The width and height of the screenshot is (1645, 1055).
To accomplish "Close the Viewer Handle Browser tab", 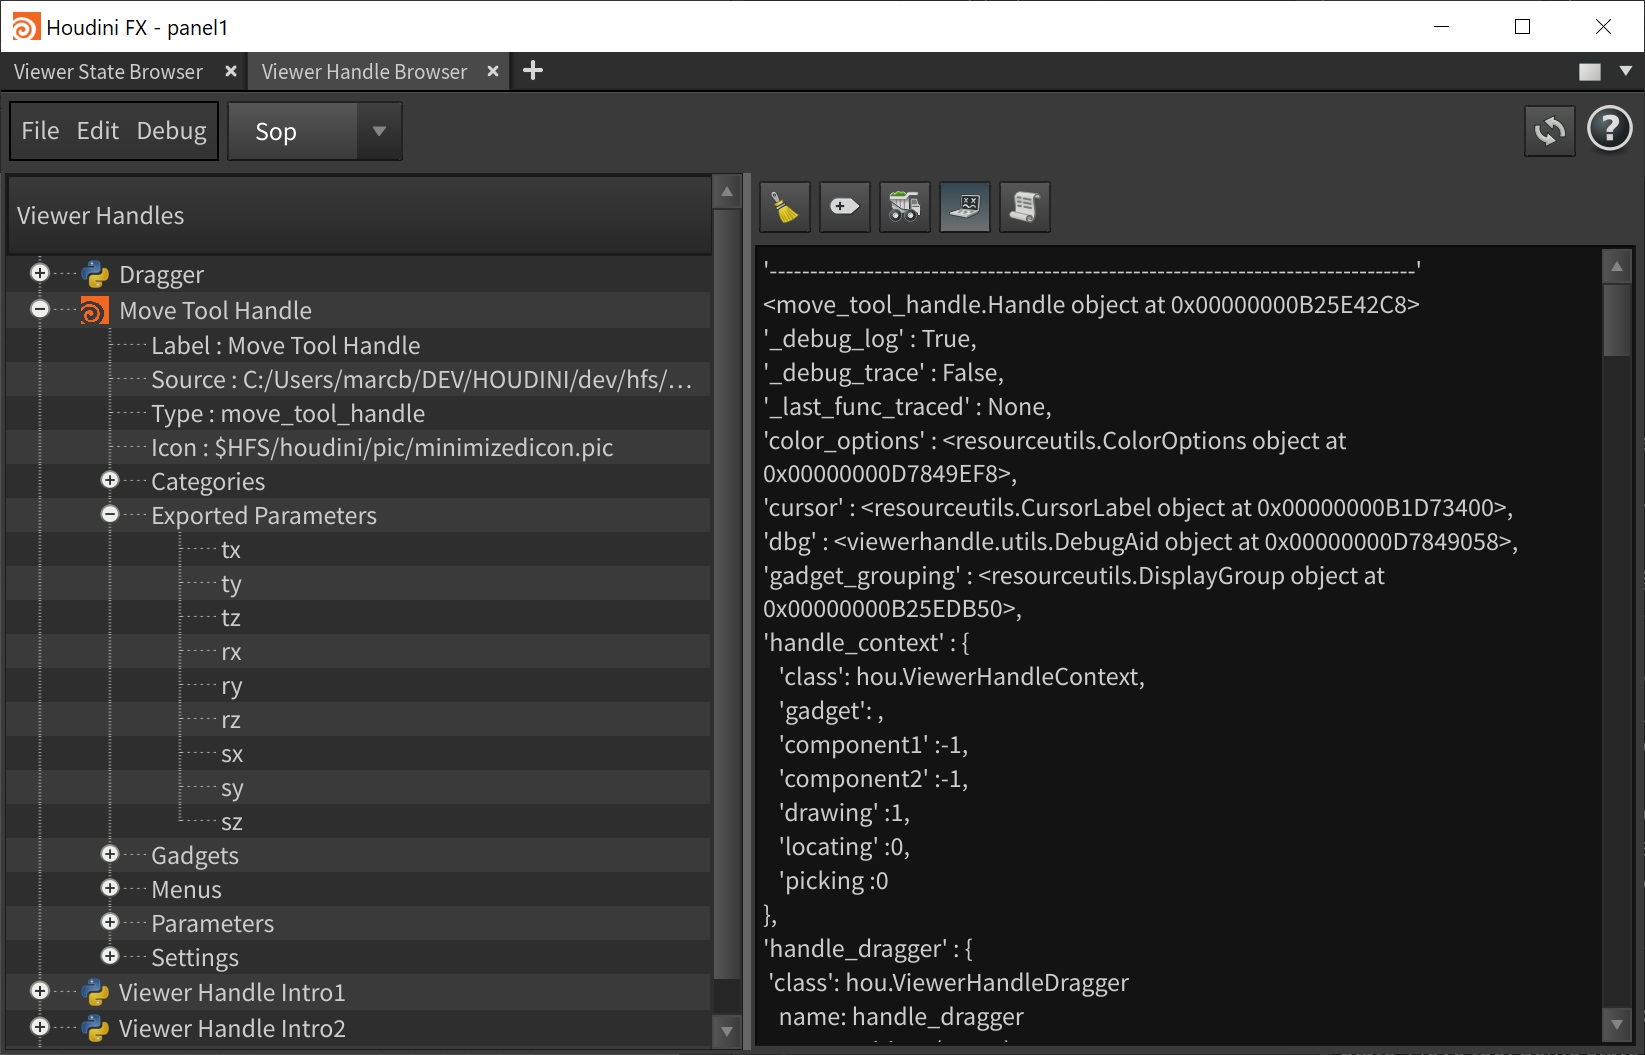I will (x=493, y=72).
